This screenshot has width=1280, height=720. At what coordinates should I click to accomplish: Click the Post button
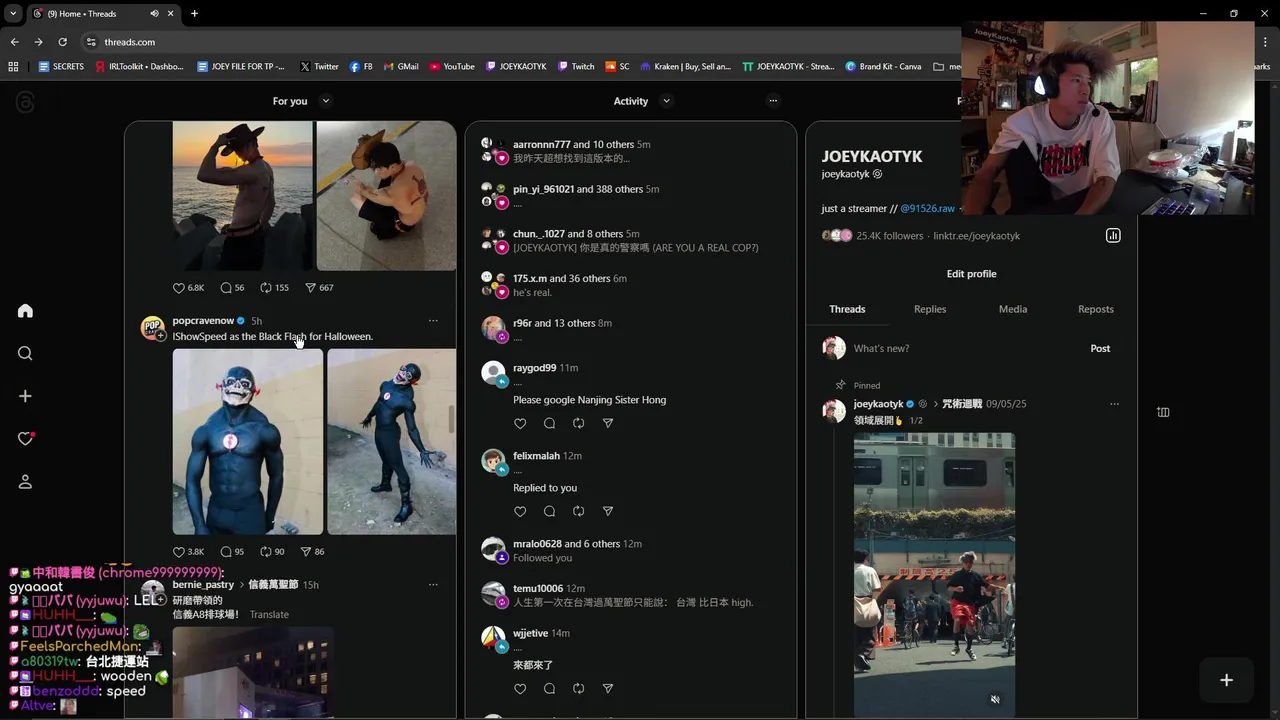pos(1100,349)
